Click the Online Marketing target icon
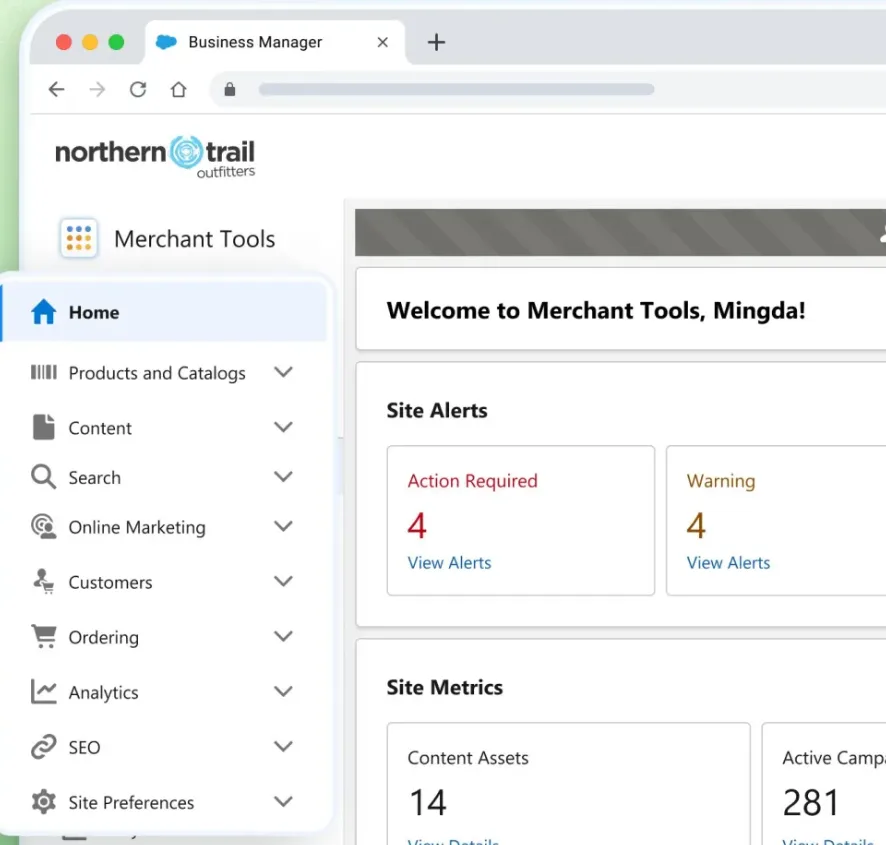Screen dimensions: 886x845 44,527
